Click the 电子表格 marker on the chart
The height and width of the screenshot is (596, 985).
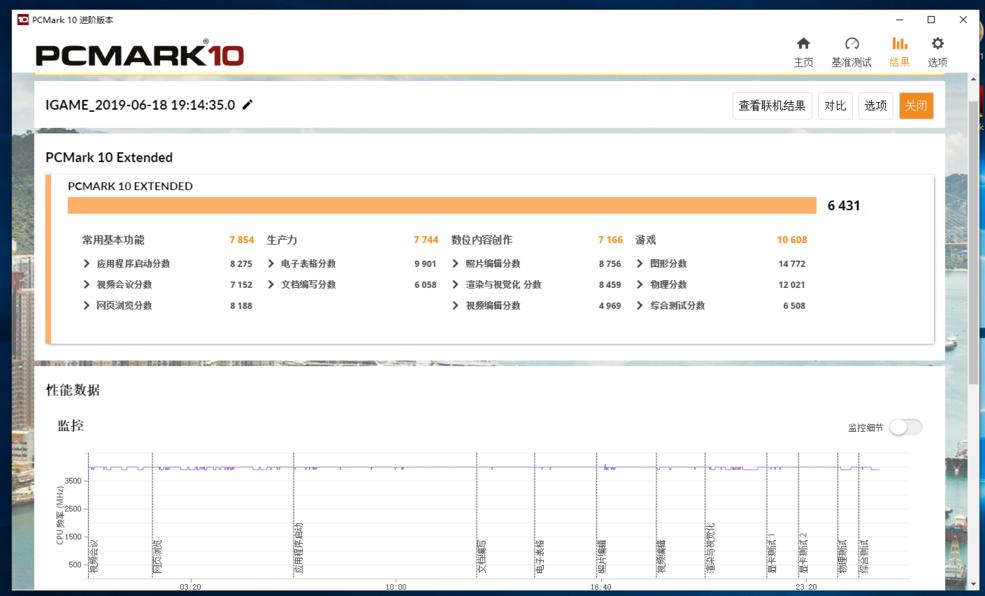pos(540,556)
